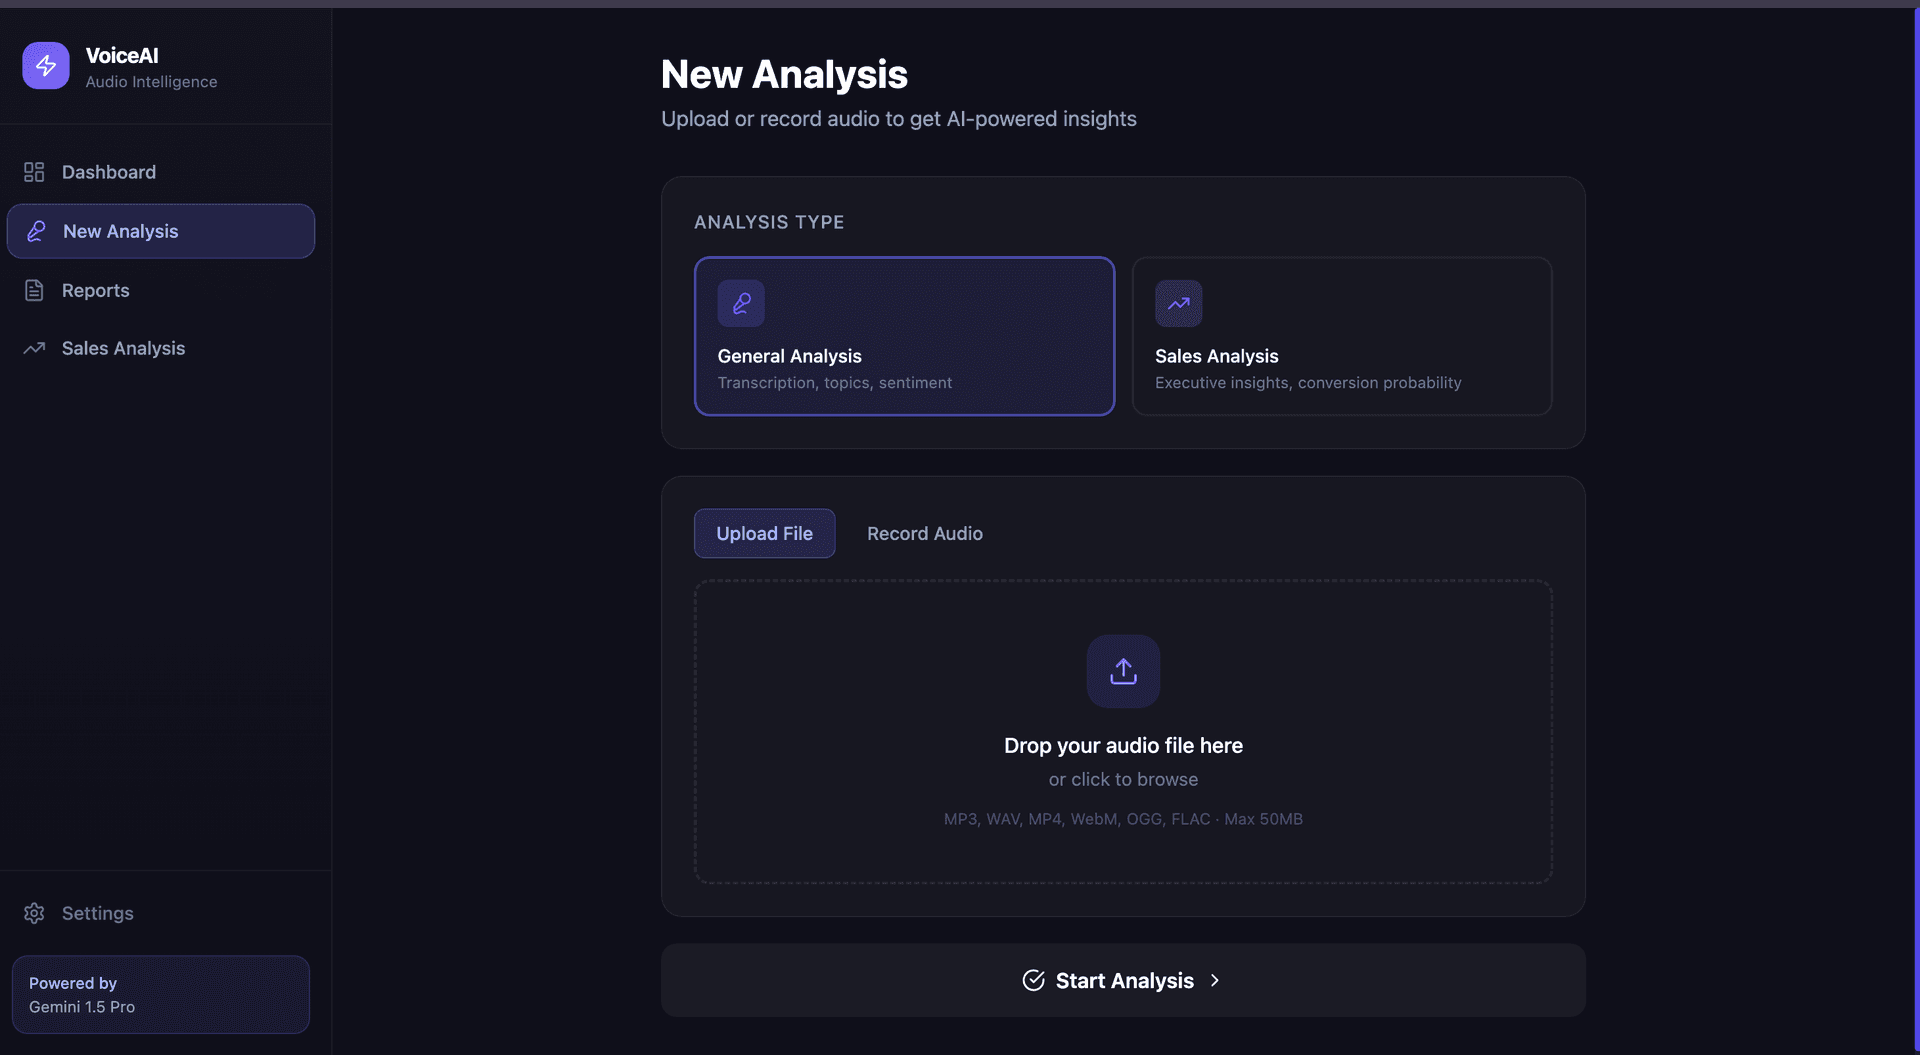Click the 'New Analysis' page heading
The width and height of the screenshot is (1920, 1055).
pyautogui.click(x=784, y=74)
